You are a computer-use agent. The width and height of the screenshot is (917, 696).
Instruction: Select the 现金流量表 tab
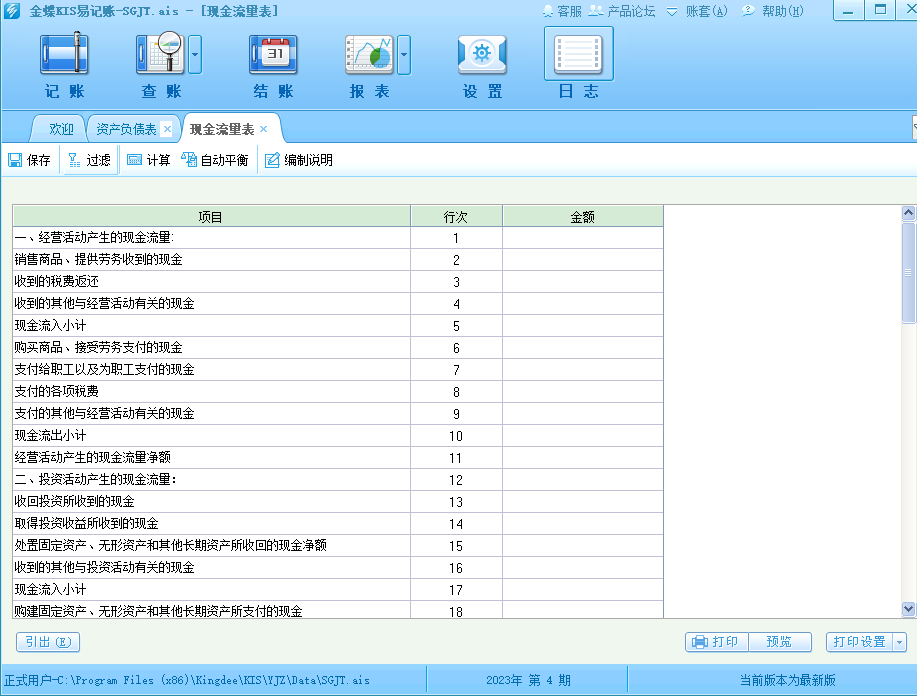click(x=222, y=129)
